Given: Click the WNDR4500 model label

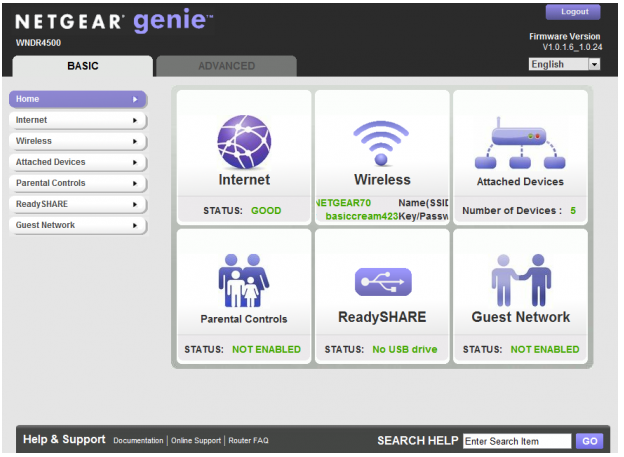Looking at the screenshot, I should [38, 43].
